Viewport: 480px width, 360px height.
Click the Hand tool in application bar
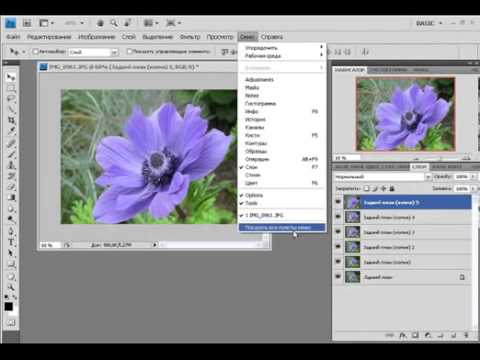tap(100, 23)
